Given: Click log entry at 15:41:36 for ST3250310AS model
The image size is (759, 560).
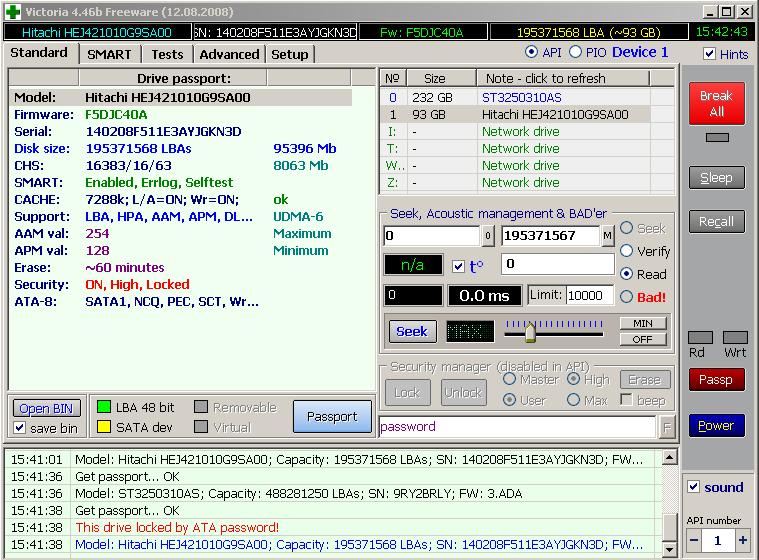Looking at the screenshot, I should click(333, 493).
